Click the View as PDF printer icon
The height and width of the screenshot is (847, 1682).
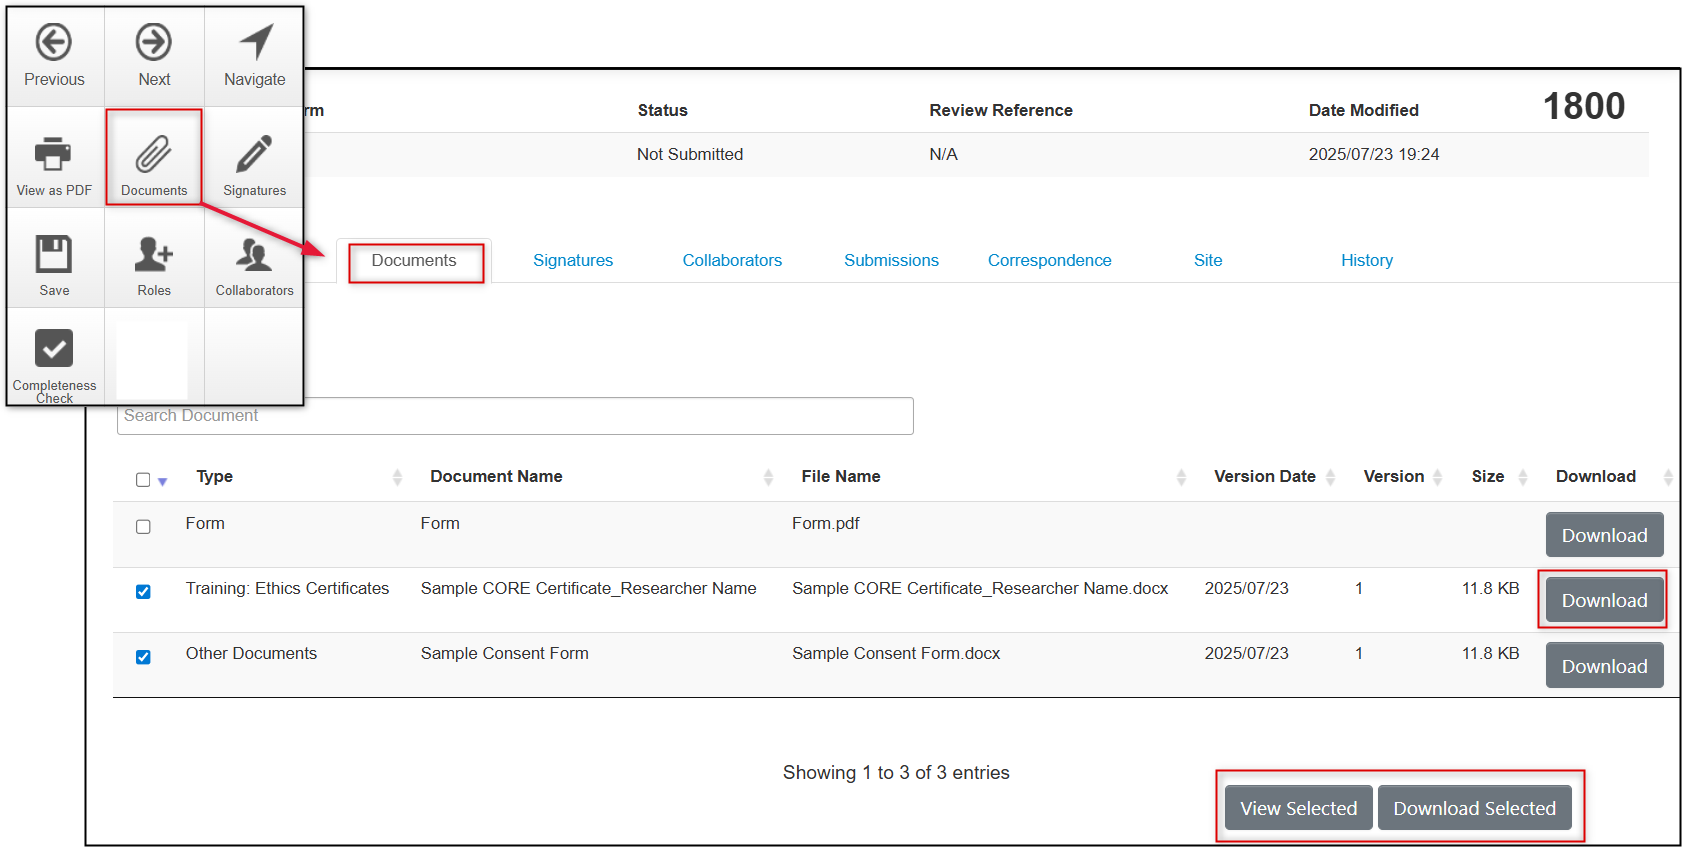(54, 155)
